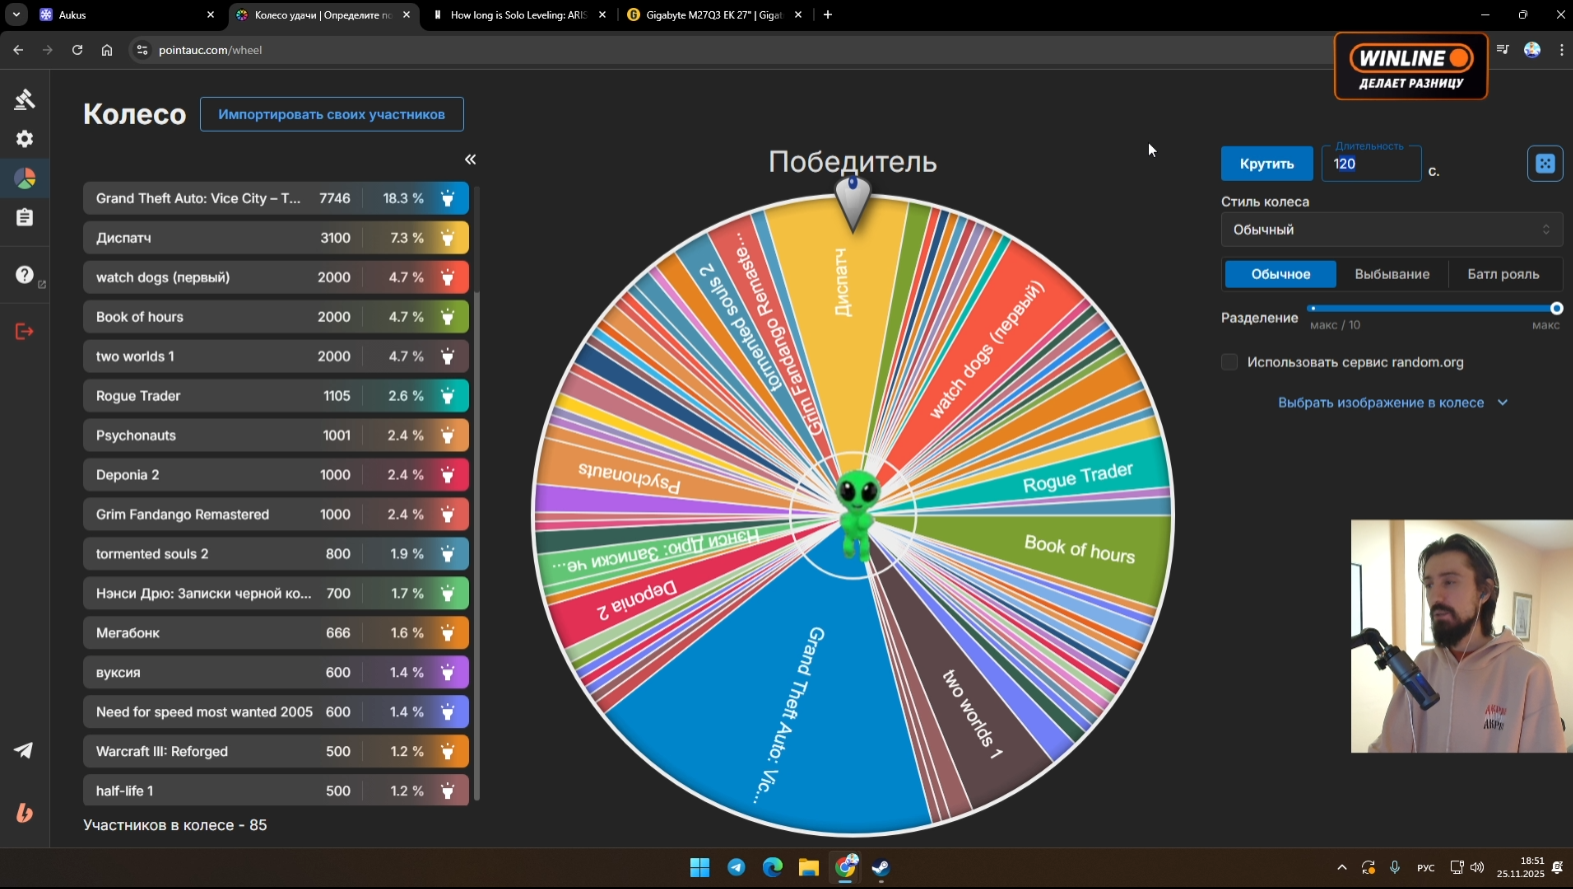Click crown icon in вуксия row
The height and width of the screenshot is (889, 1573).
(x=448, y=672)
